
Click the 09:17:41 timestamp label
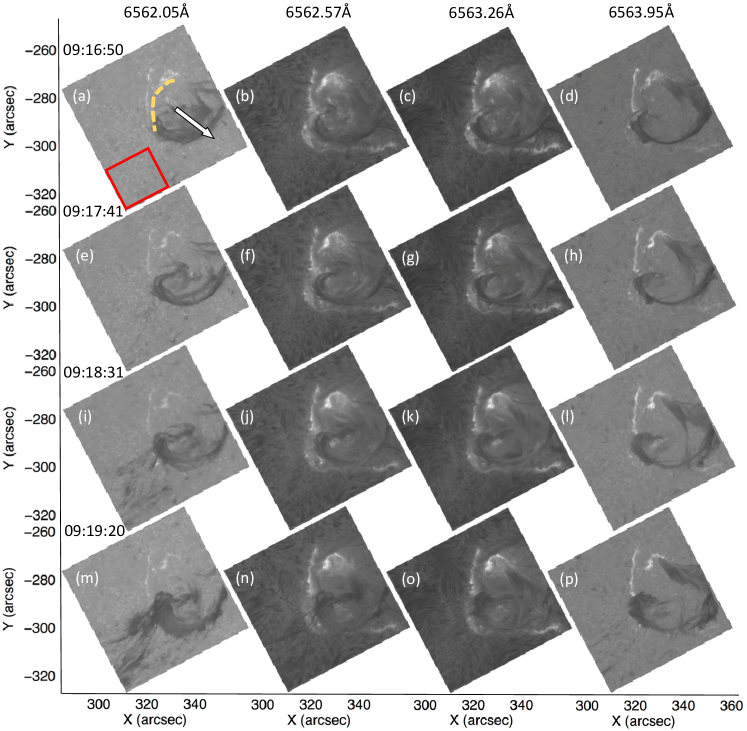click(93, 211)
